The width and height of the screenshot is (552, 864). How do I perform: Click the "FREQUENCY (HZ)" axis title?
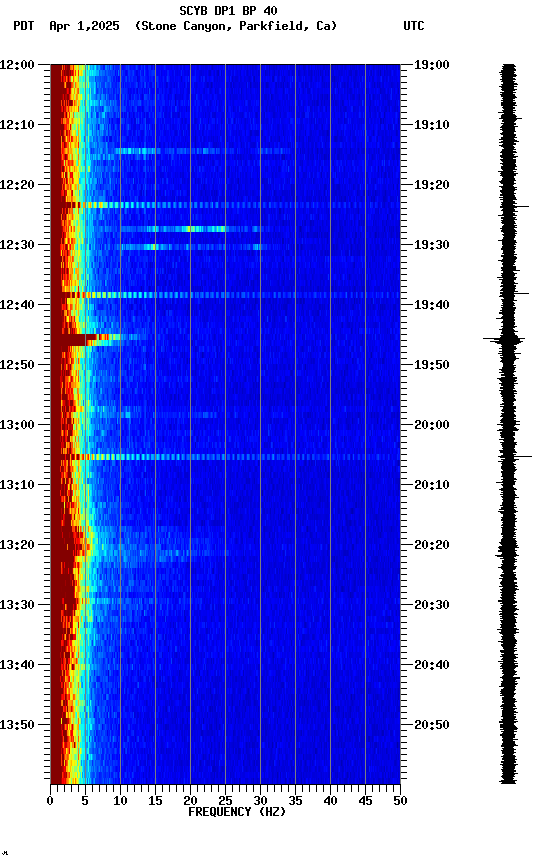tap(237, 812)
